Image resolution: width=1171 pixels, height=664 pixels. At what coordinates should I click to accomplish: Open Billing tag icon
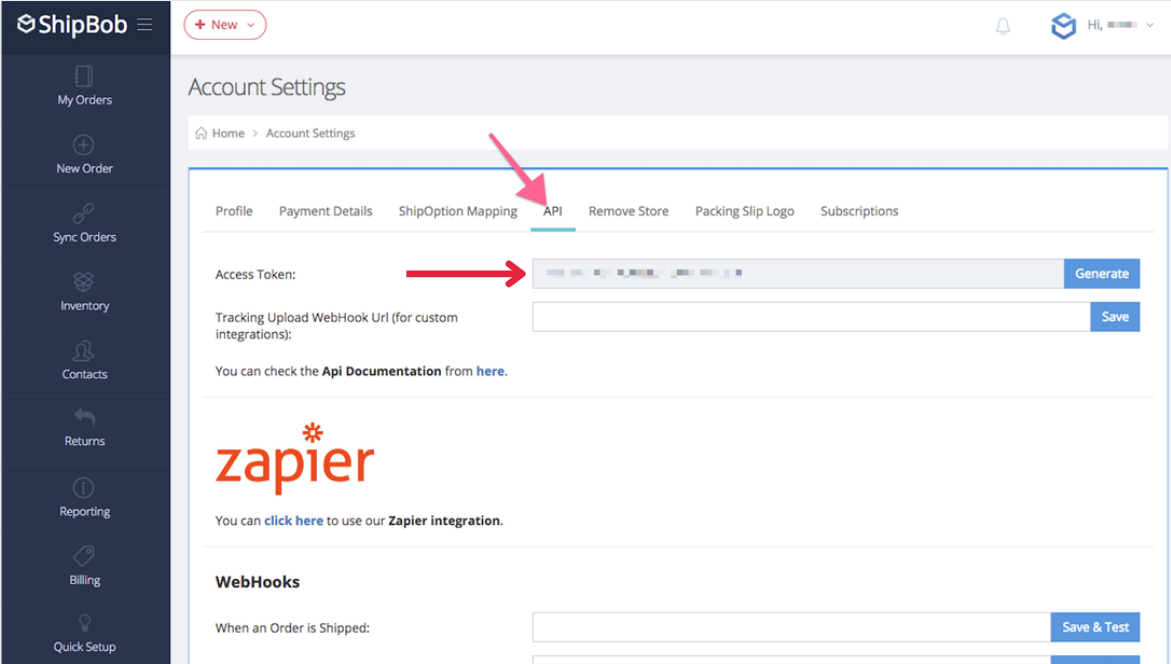(84, 556)
